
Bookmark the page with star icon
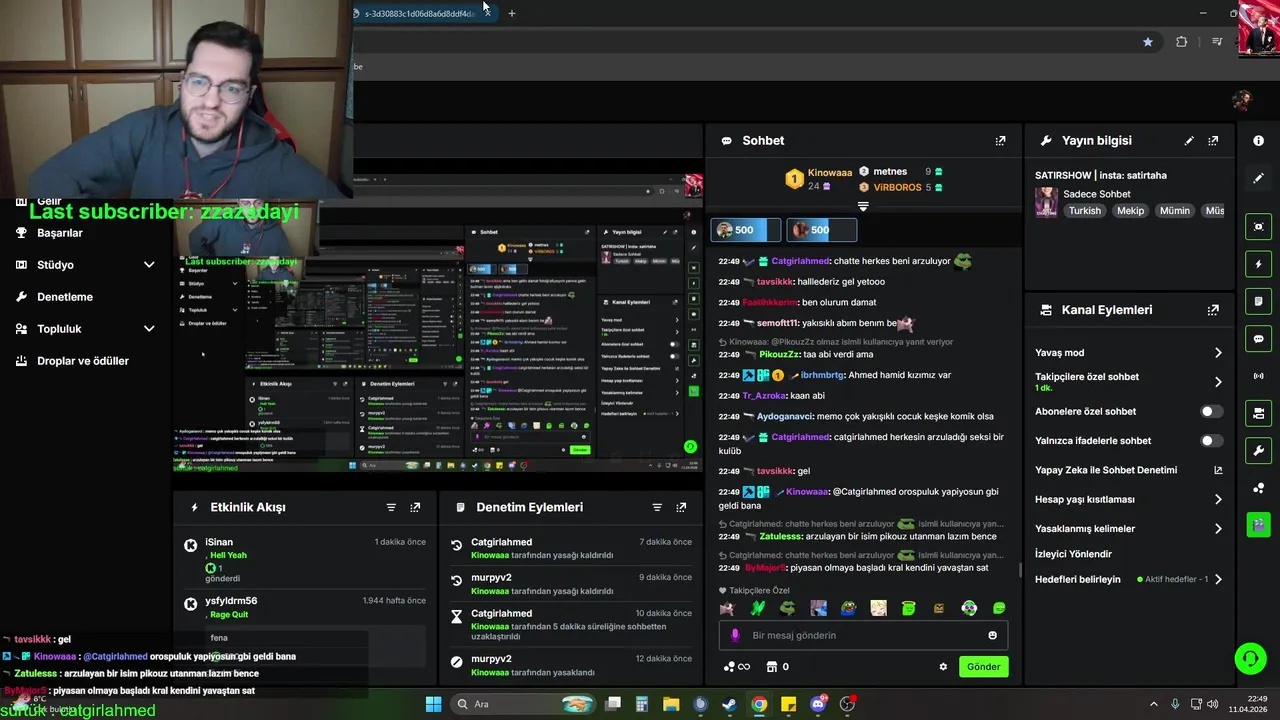pyautogui.click(x=1147, y=42)
